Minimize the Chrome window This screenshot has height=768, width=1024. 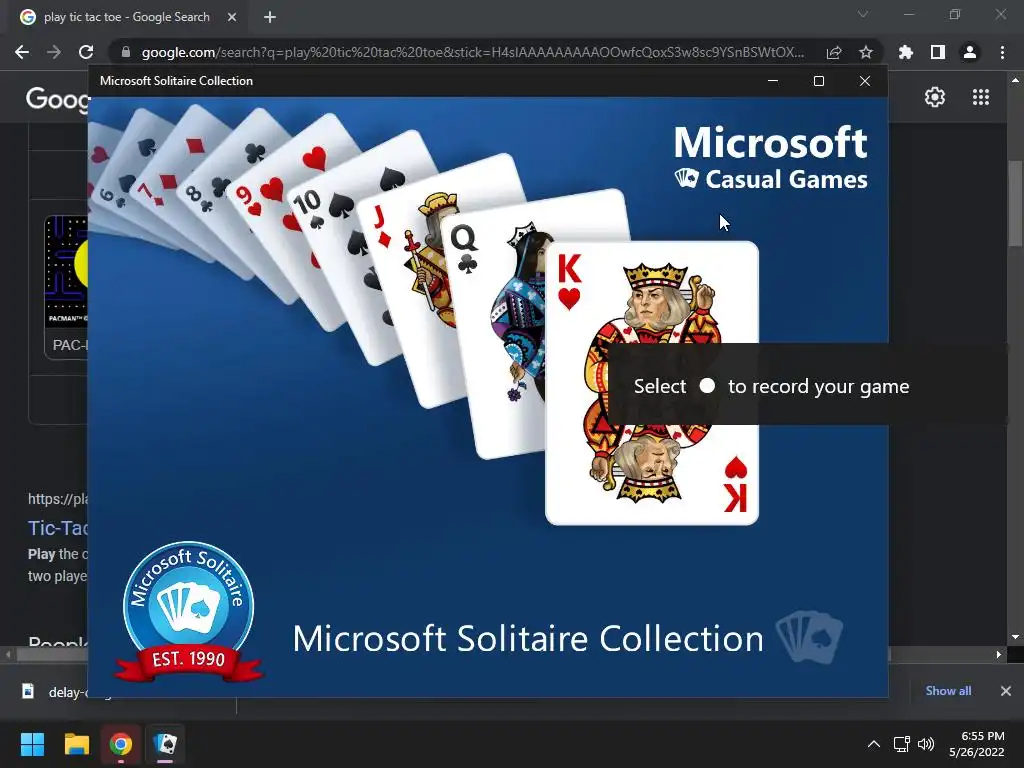tap(908, 14)
